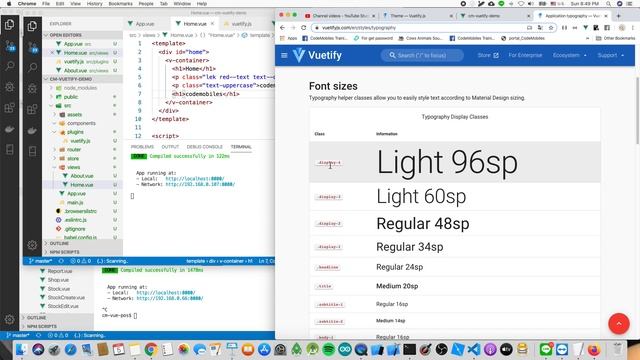Open the PROBLEMS panel tab

tap(142, 147)
